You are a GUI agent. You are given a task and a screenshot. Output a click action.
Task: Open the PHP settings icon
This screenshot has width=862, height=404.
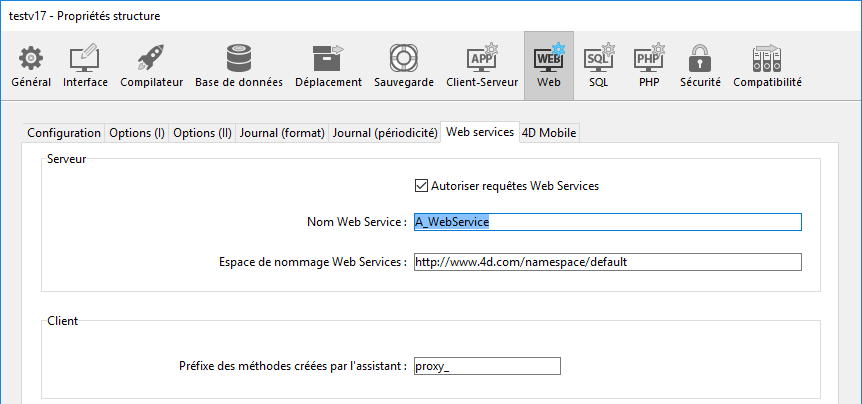point(649,60)
